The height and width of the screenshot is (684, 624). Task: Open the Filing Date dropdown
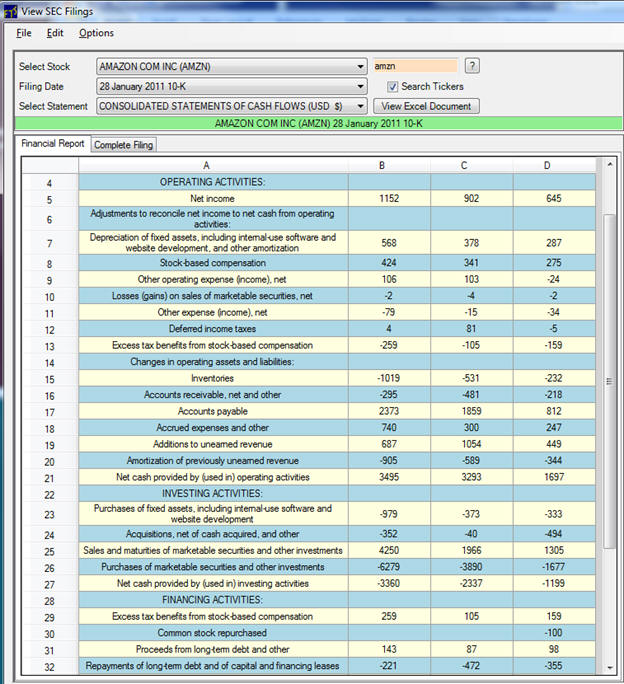tap(360, 86)
